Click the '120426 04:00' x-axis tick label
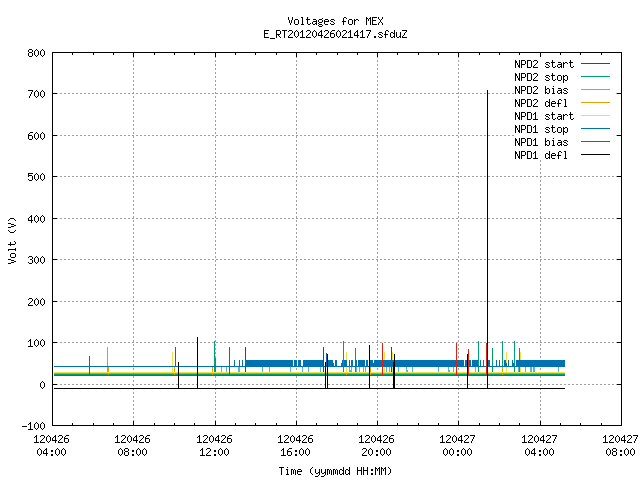 pos(51,446)
